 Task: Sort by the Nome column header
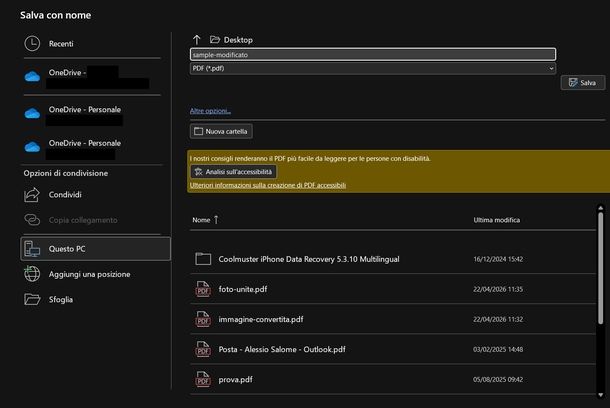tap(201, 220)
